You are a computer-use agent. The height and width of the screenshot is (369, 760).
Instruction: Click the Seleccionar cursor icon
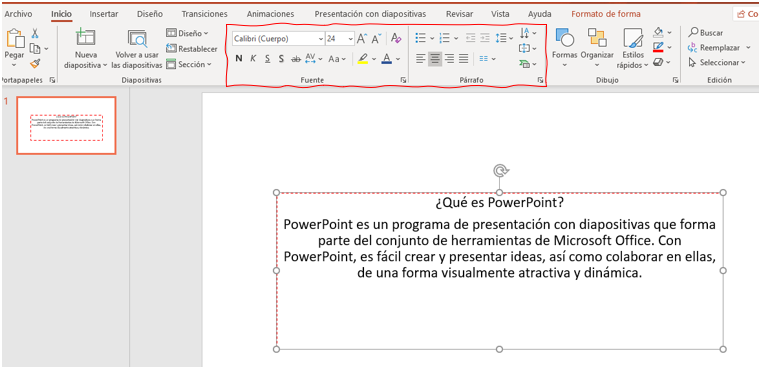tap(693, 63)
